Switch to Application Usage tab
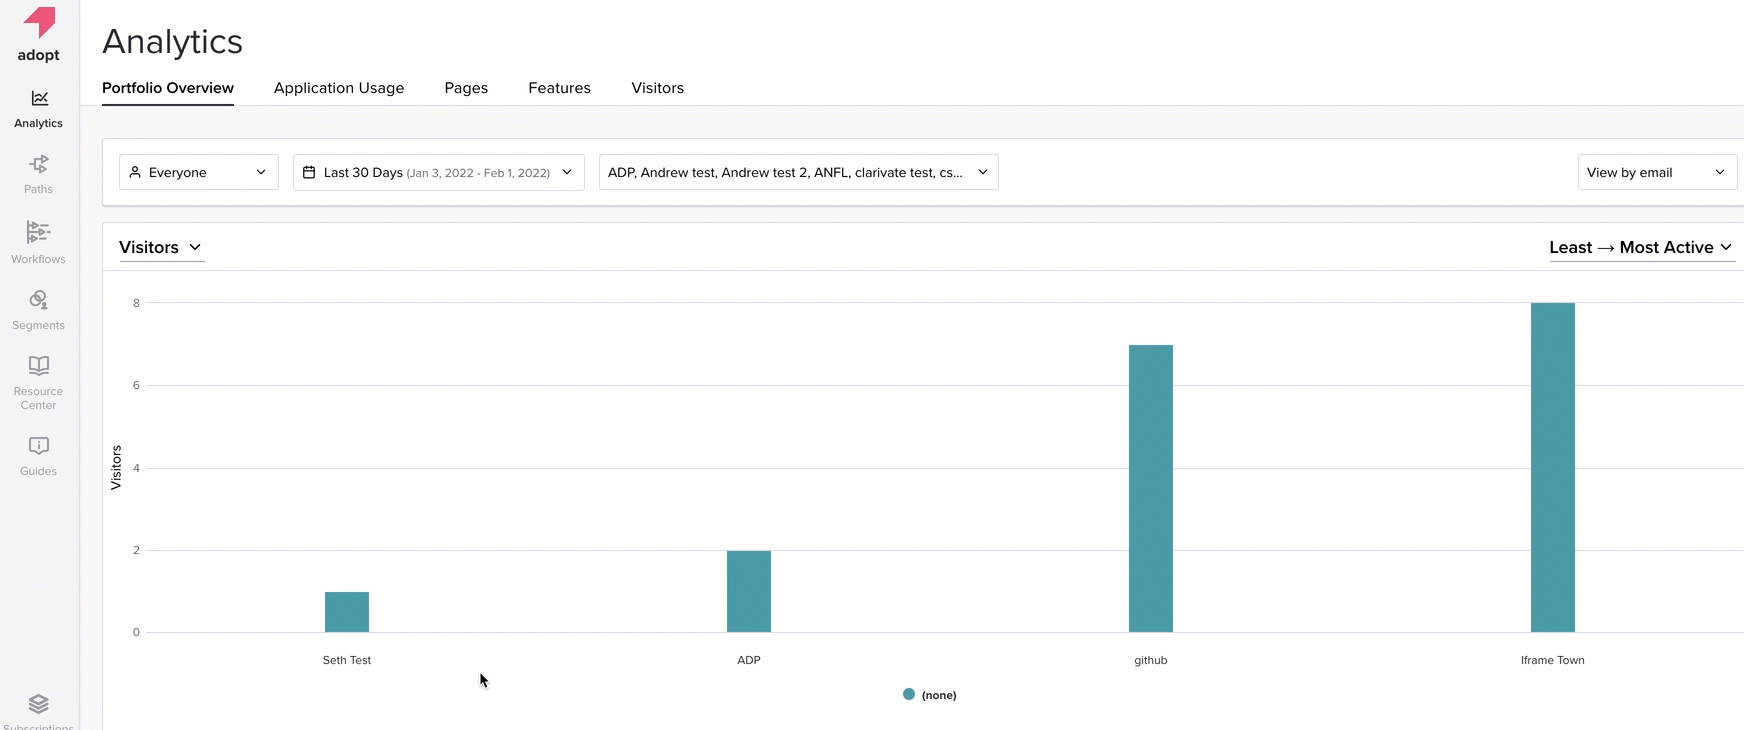This screenshot has height=730, width=1744. click(x=339, y=88)
